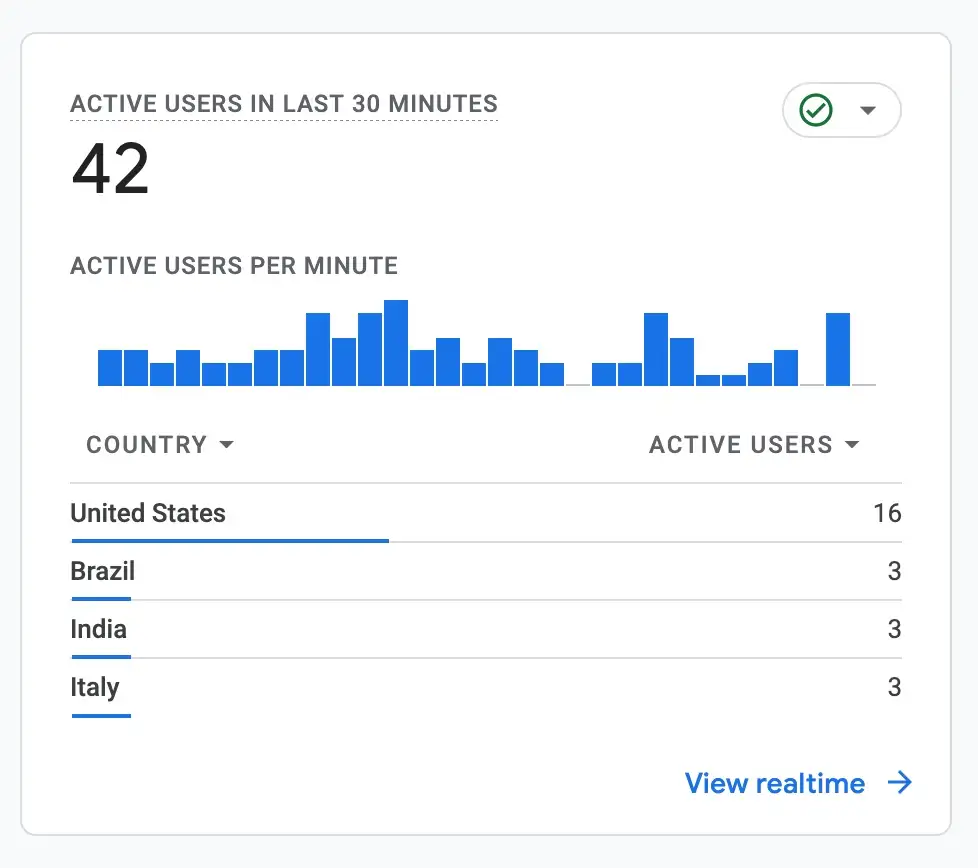Click the tallest bar in the per-minute chart
Viewport: 978px width, 868px height.
396,343
